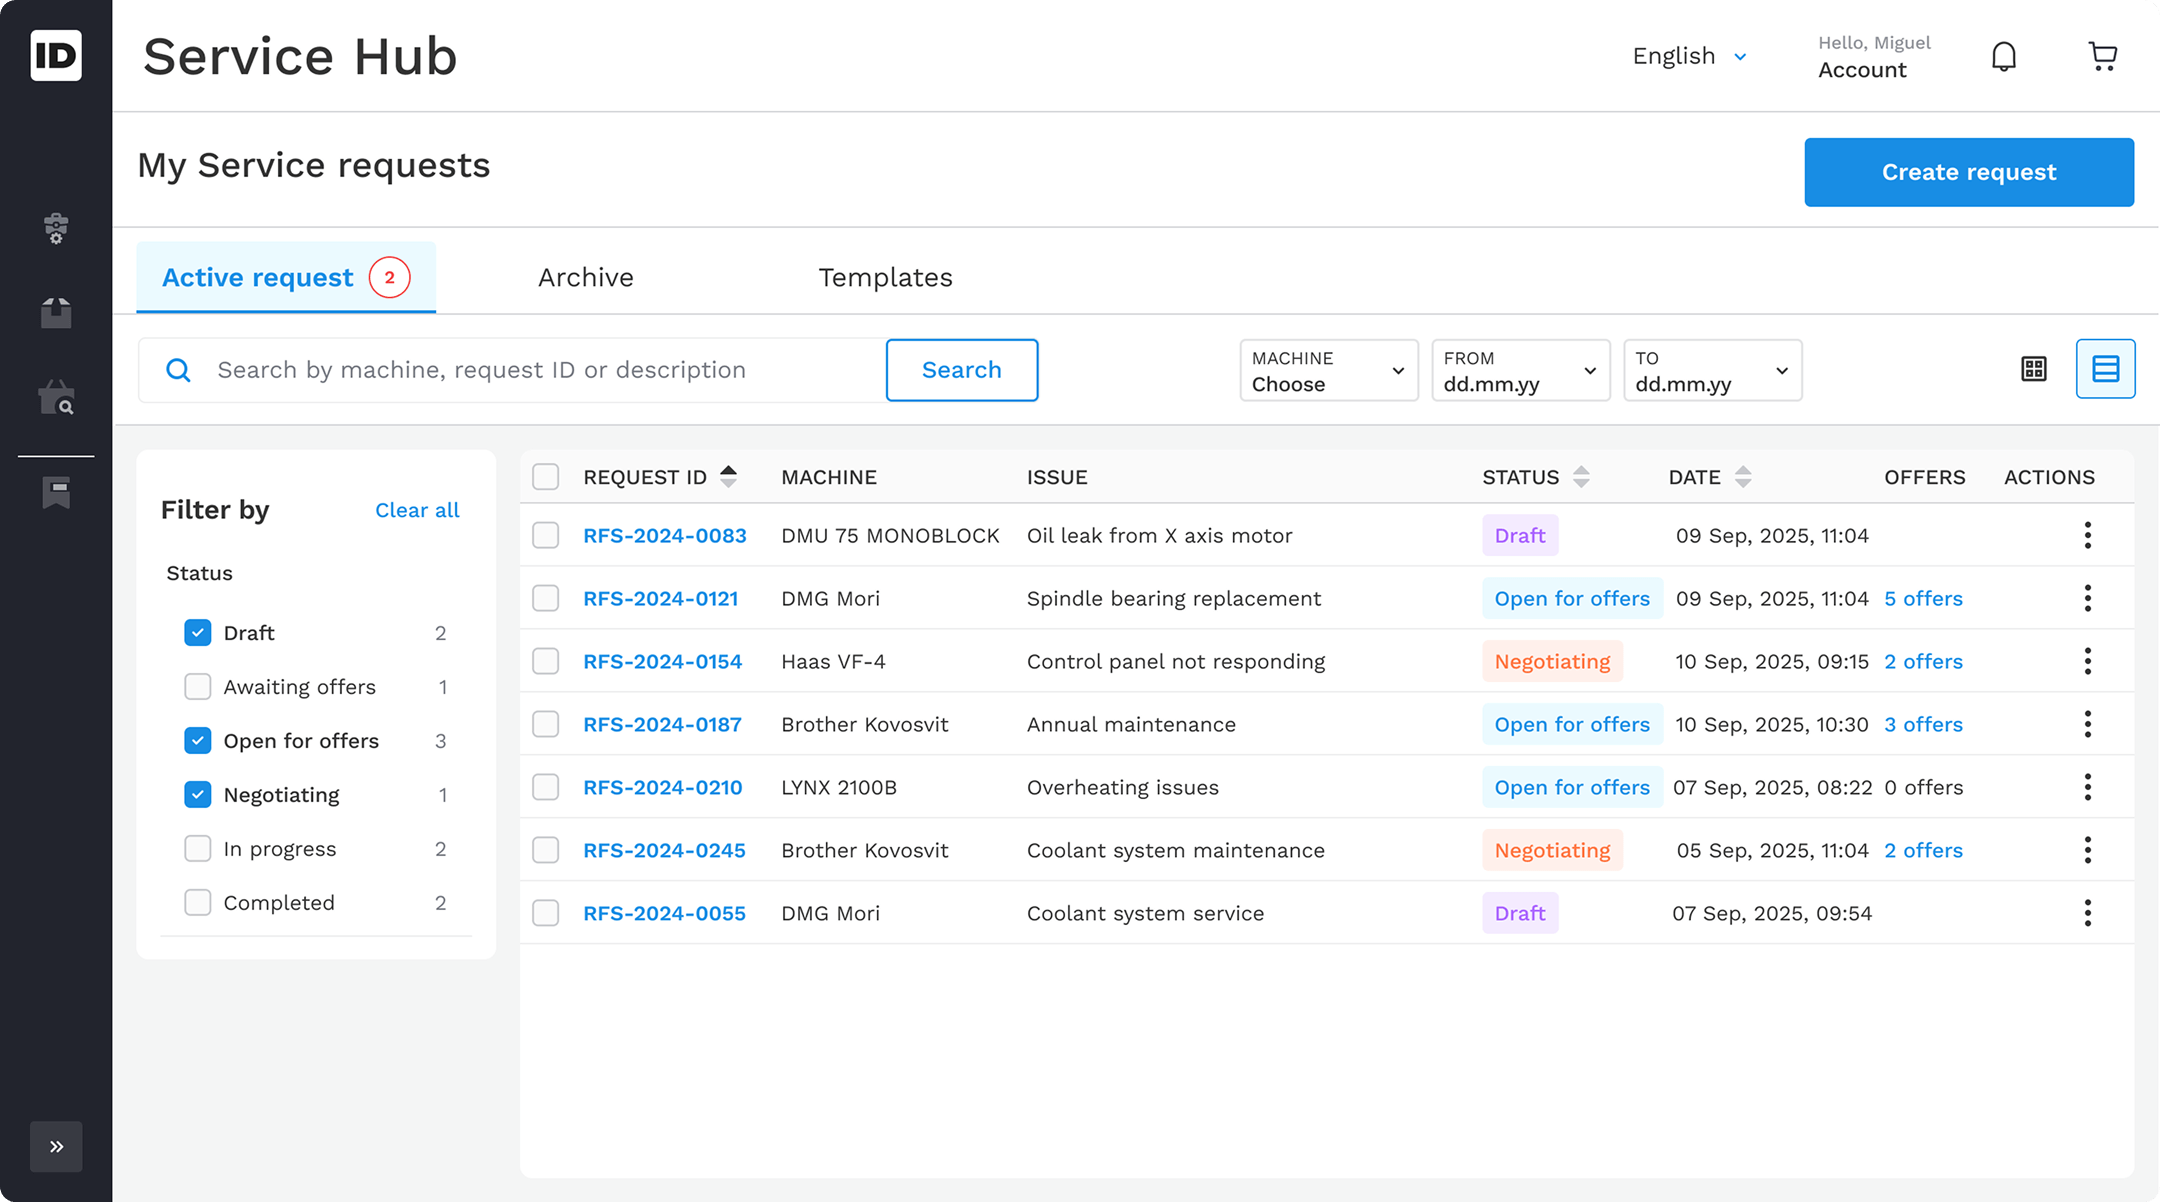Tick the select-all checkbox in table header
The image size is (2160, 1203).
(x=545, y=477)
